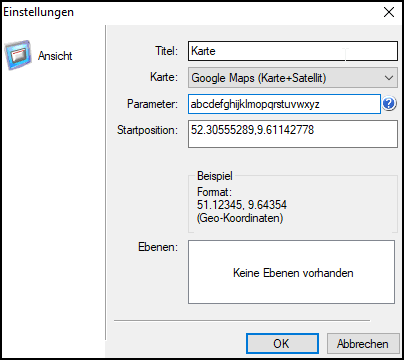Select the Keine Ebenen vorhanden text
This screenshot has height=360, width=404.
293,273
